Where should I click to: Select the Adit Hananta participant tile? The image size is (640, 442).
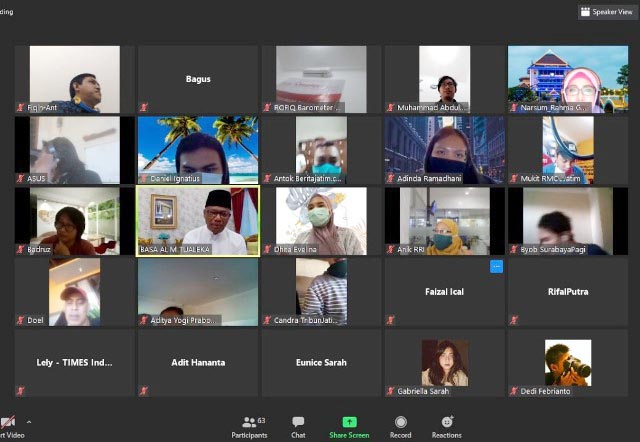point(197,363)
